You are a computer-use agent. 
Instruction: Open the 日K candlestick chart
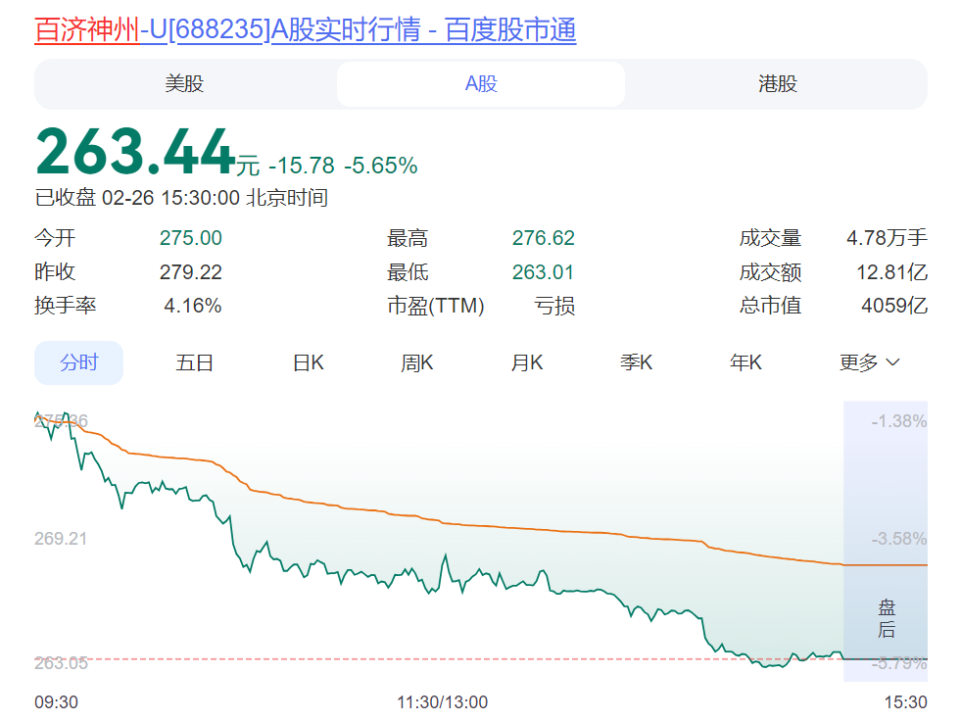click(x=306, y=363)
